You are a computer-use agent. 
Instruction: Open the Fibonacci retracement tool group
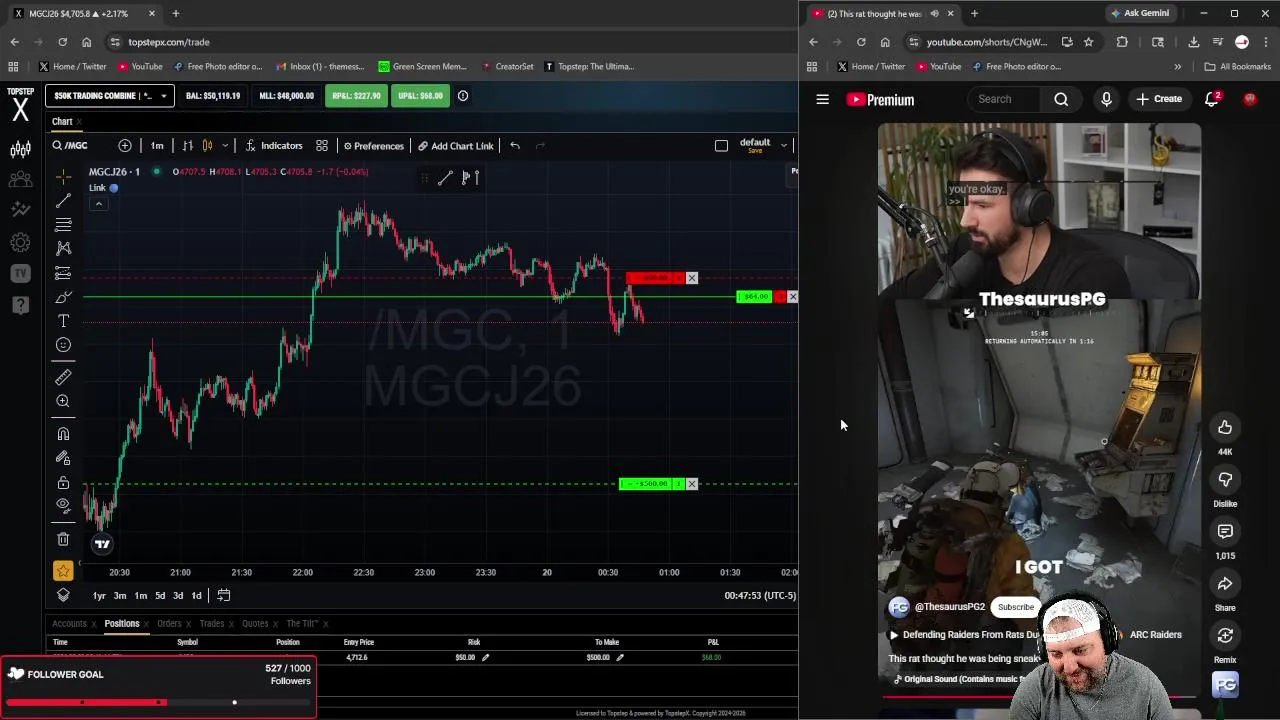[63, 225]
